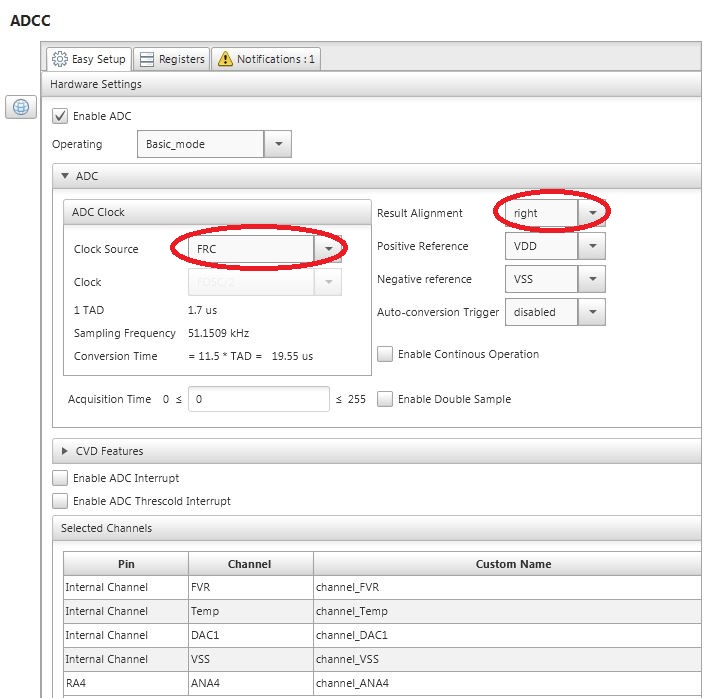This screenshot has width=704, height=698.
Task: Open the Easy Setup tab
Action: 88,59
